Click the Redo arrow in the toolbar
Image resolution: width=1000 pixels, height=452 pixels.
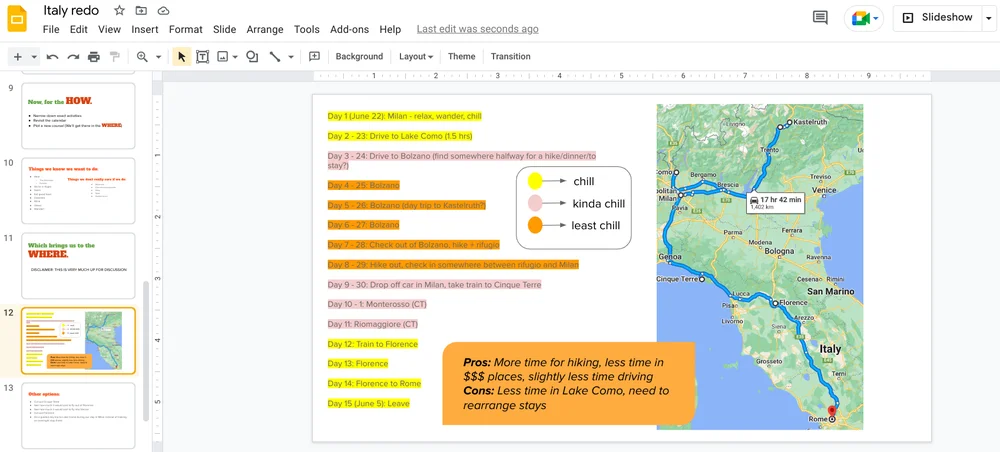pos(73,57)
